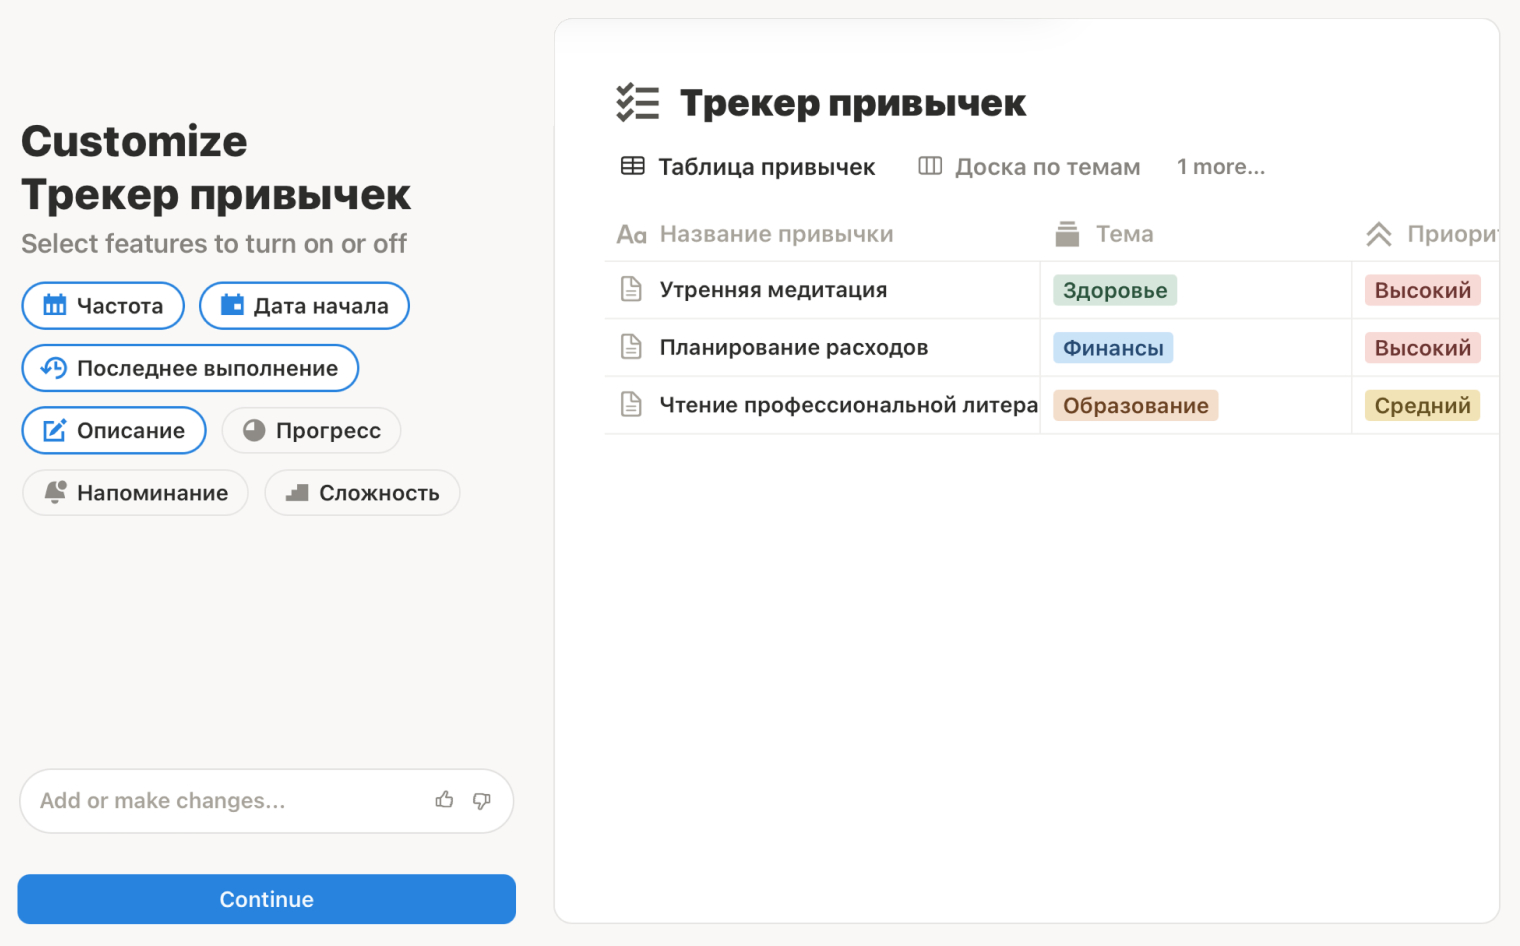This screenshot has width=1520, height=946.
Task: Click the thumbs-up icon near the input field
Action: click(444, 800)
